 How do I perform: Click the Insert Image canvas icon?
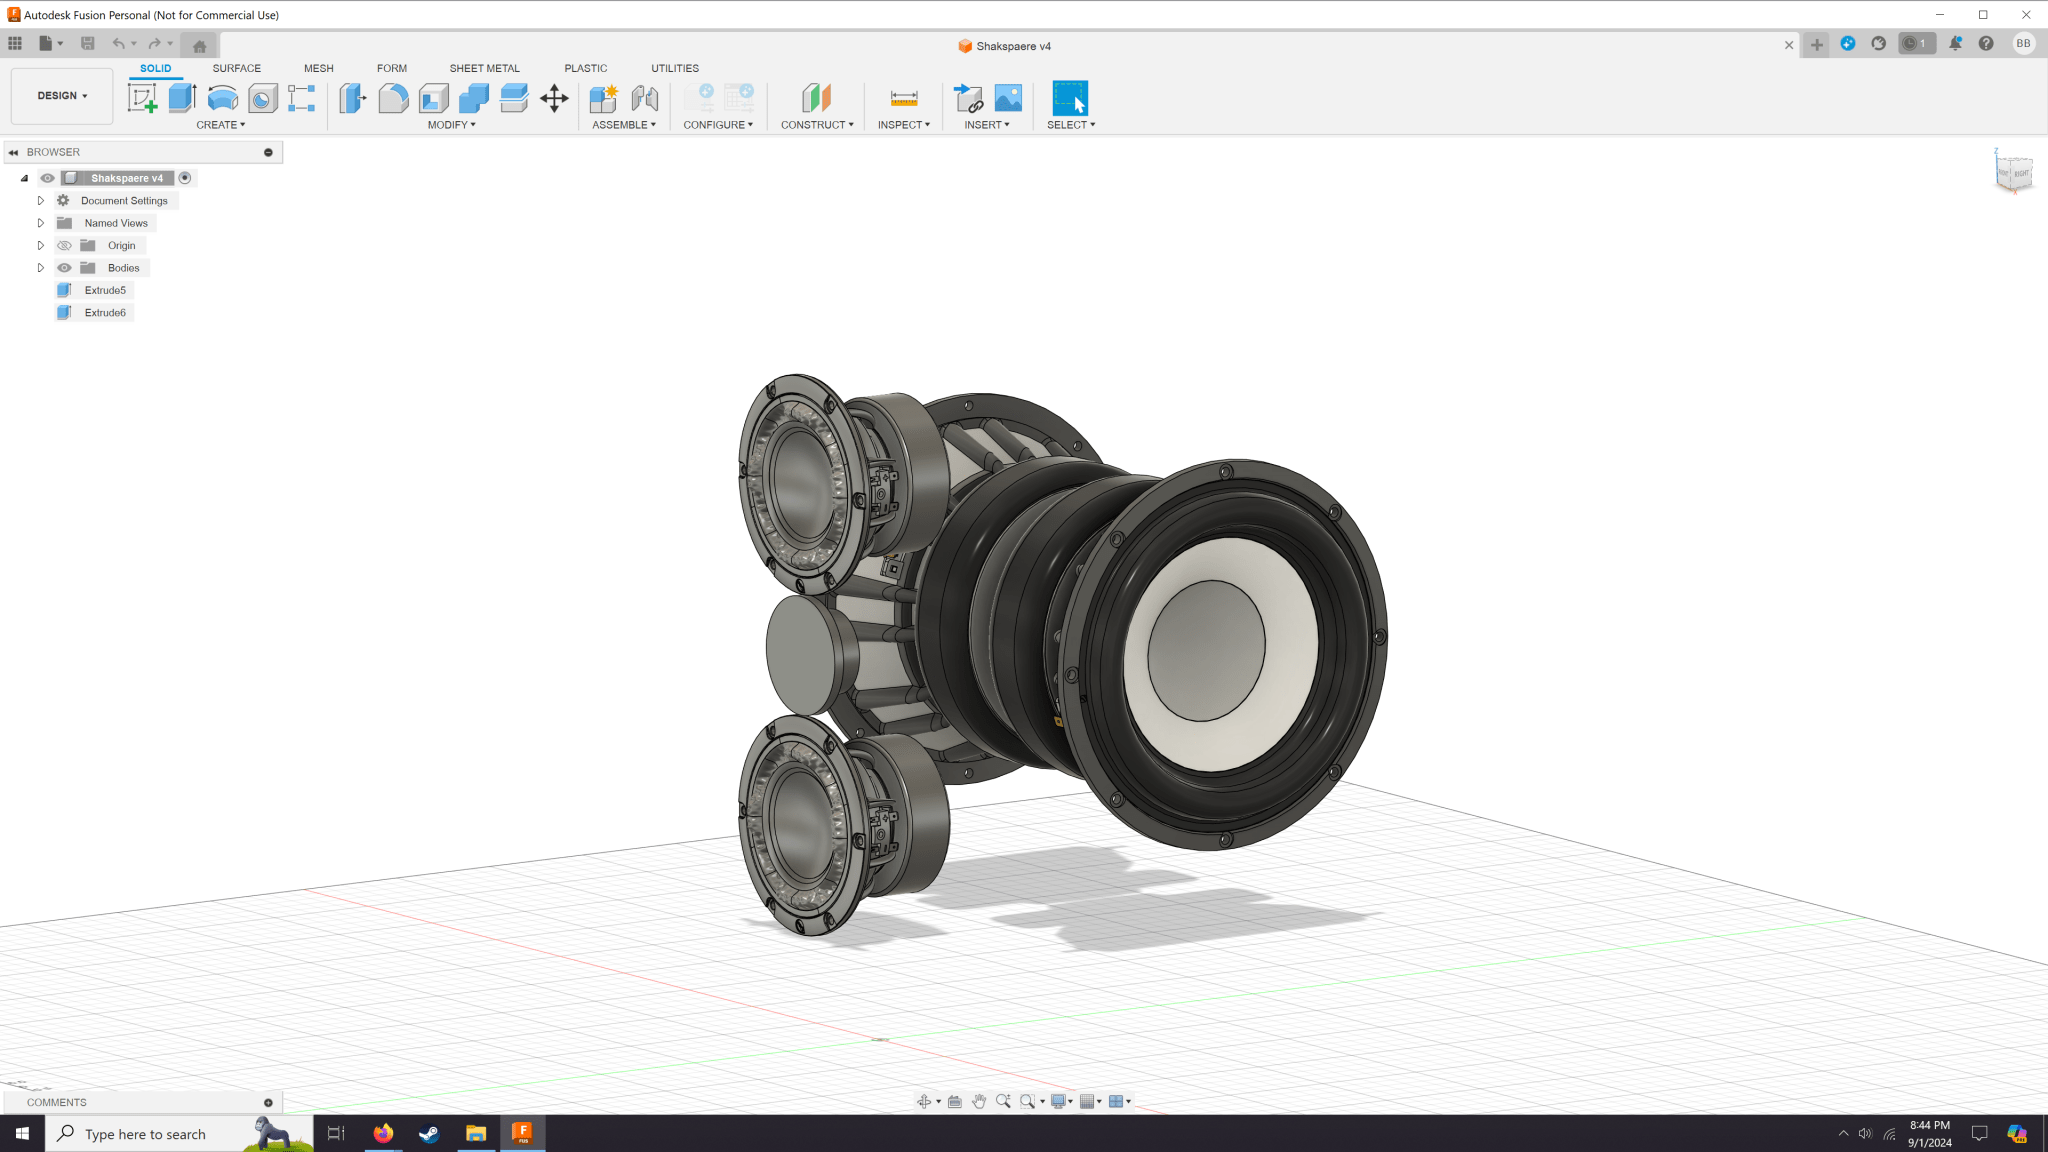click(1008, 98)
